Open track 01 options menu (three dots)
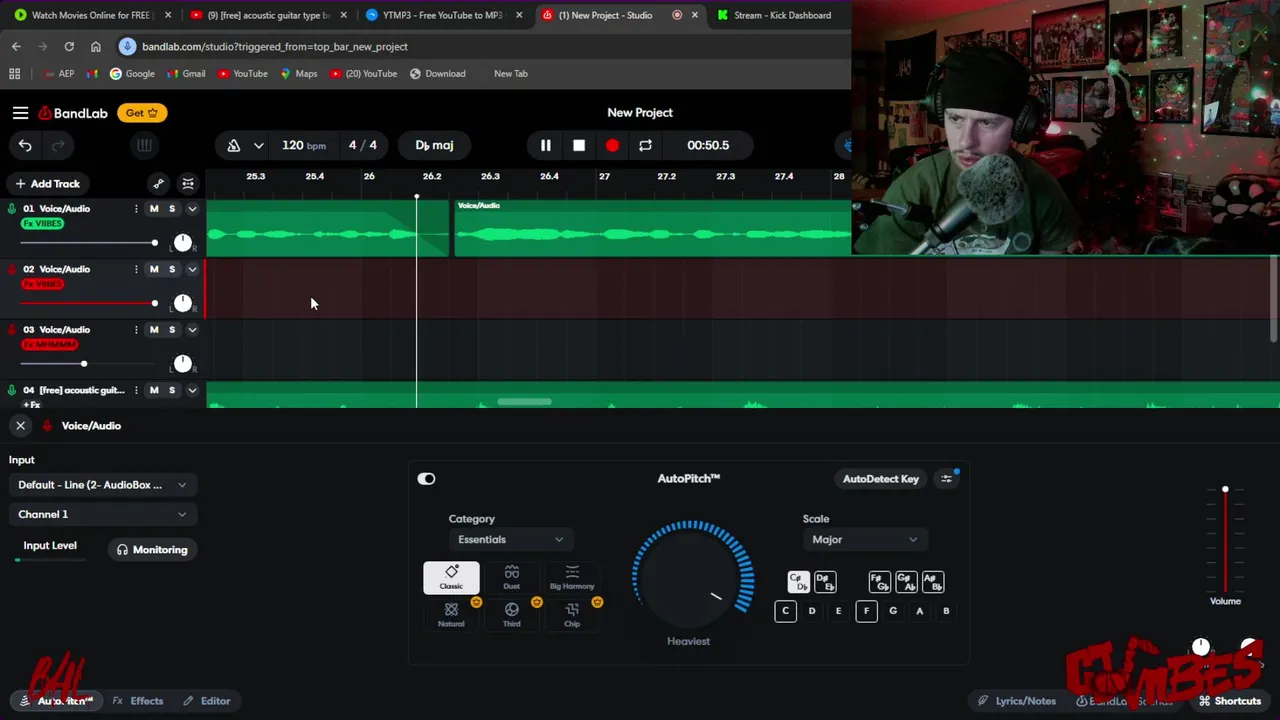This screenshot has width=1280, height=720. (136, 209)
